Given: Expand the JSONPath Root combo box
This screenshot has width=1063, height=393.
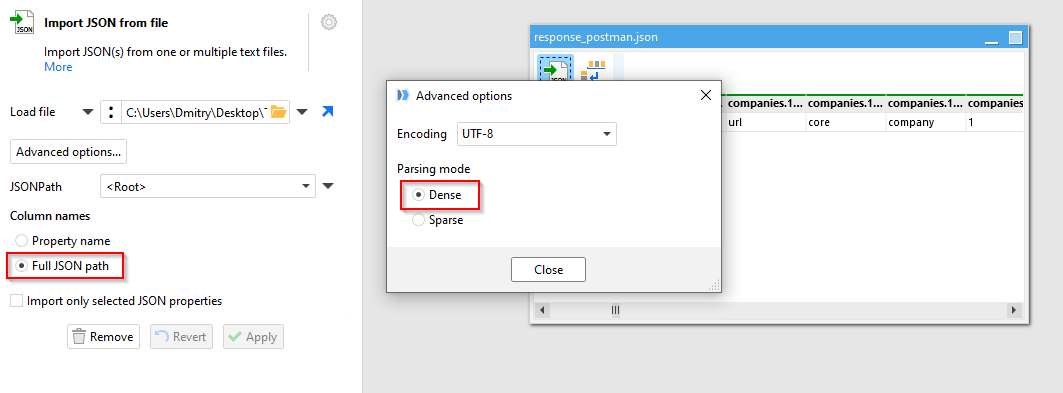Looking at the screenshot, I should coord(207,186).
